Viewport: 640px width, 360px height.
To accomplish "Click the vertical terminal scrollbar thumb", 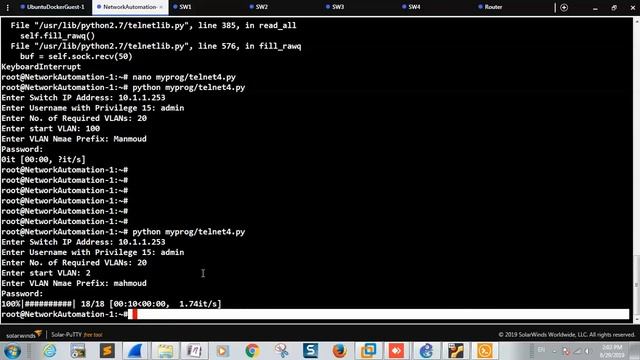I will [x=636, y=284].
